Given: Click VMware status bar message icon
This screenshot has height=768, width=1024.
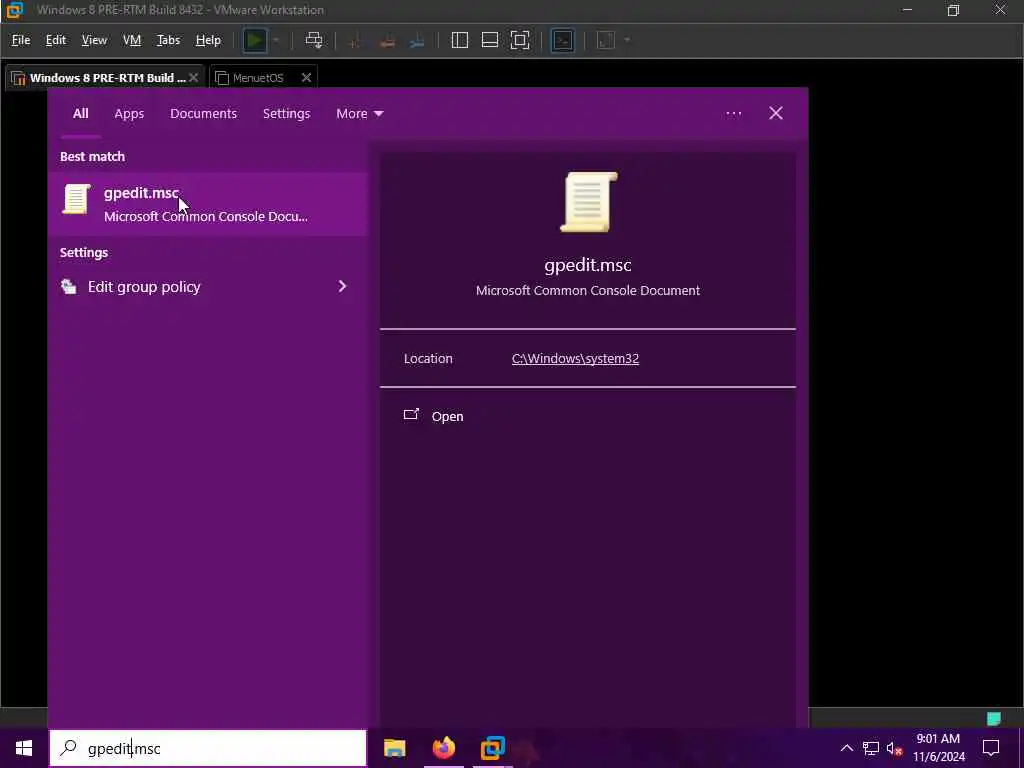Looking at the screenshot, I should click(x=994, y=718).
